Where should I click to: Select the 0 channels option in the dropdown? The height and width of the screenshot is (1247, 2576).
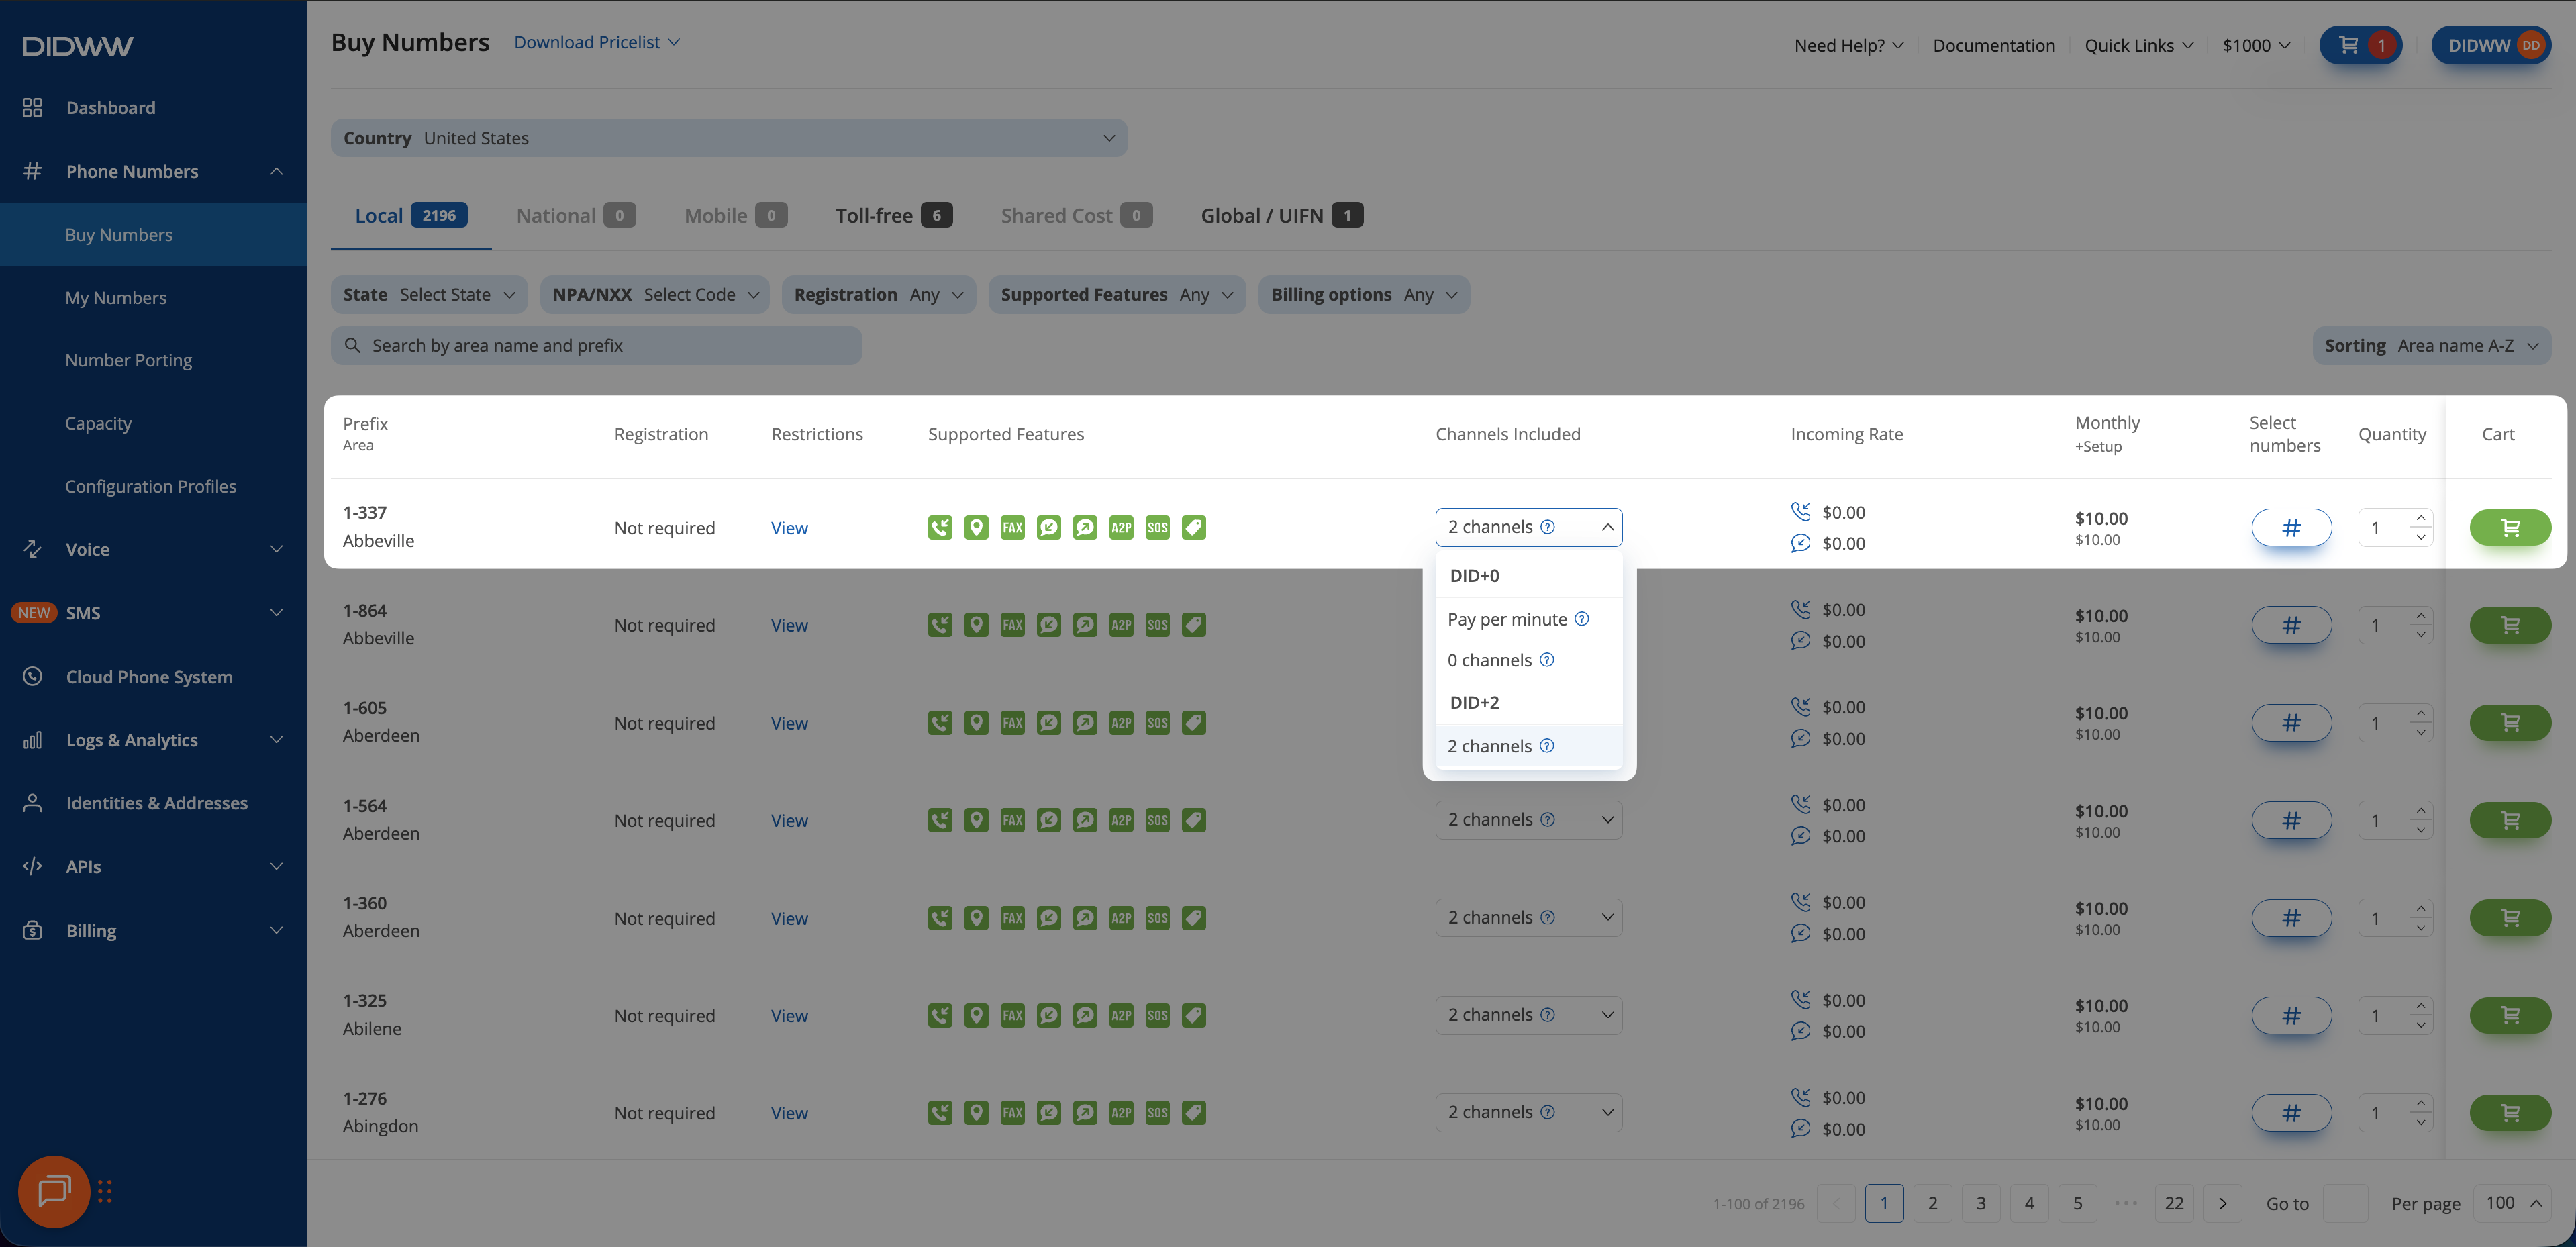(x=1489, y=660)
